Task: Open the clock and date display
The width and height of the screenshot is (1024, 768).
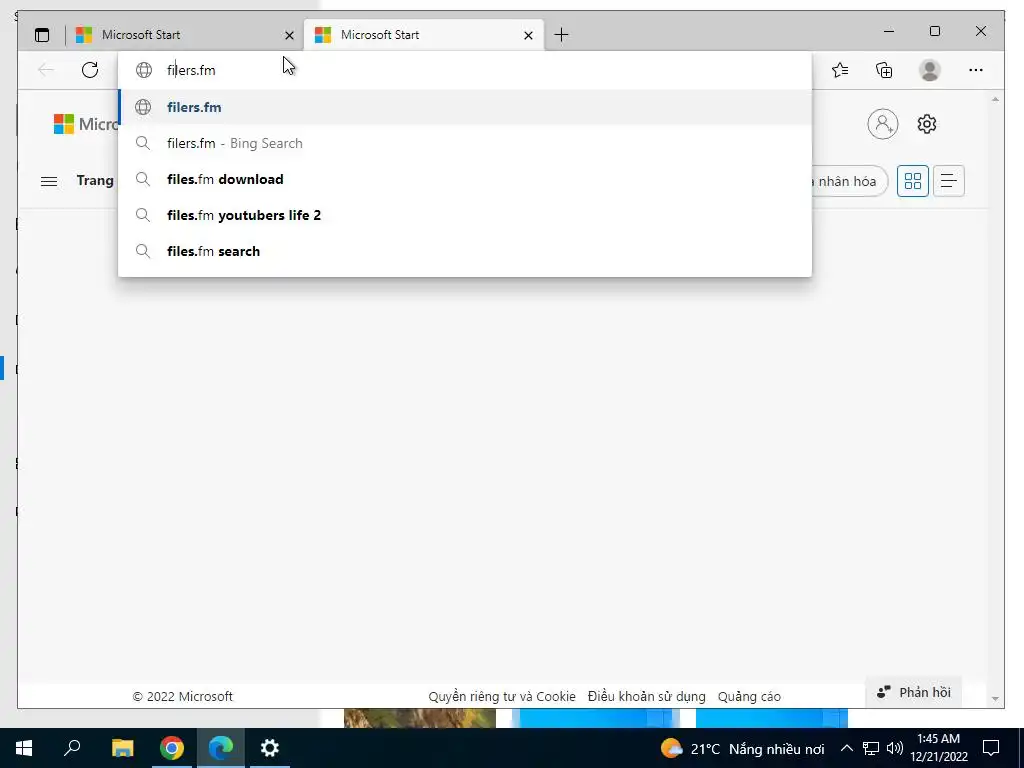Action: click(x=939, y=748)
